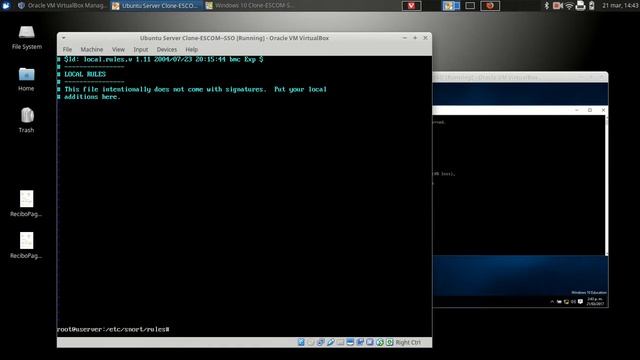This screenshot has width=640, height=360.
Task: Click the red Vivaldi launcher in top panel
Action: [x=411, y=5]
